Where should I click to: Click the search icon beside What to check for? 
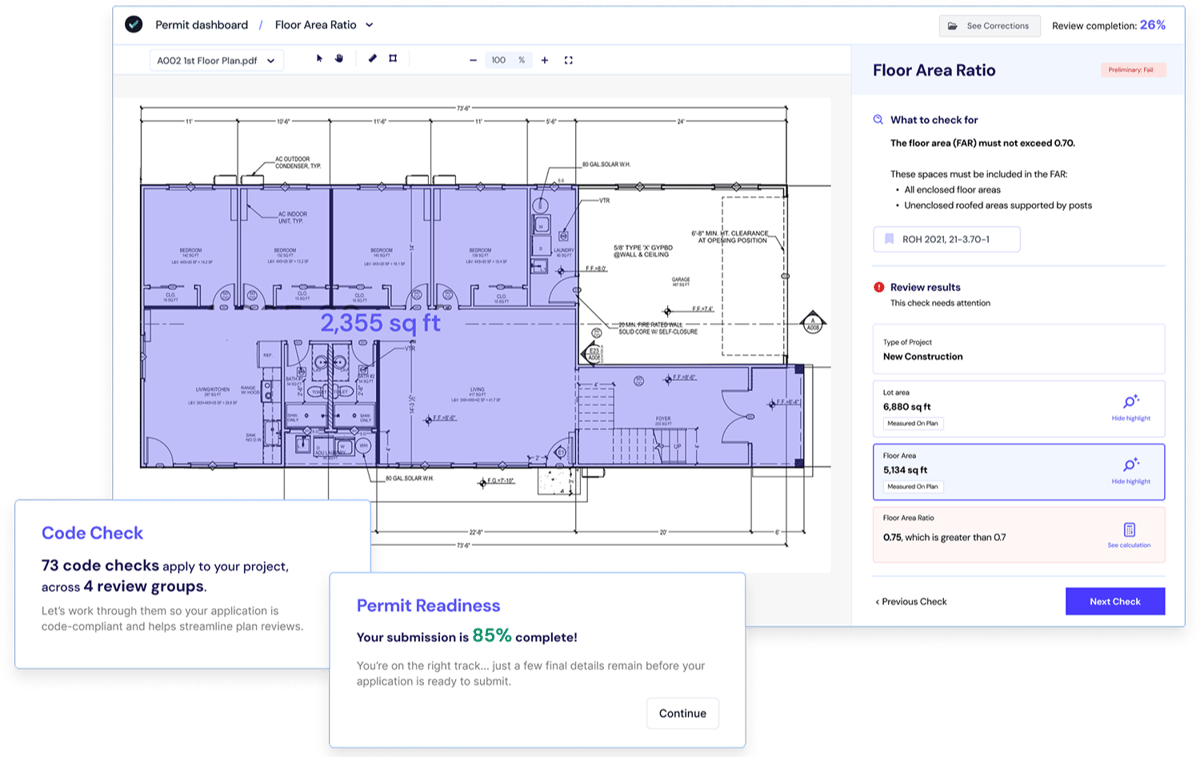(x=878, y=120)
